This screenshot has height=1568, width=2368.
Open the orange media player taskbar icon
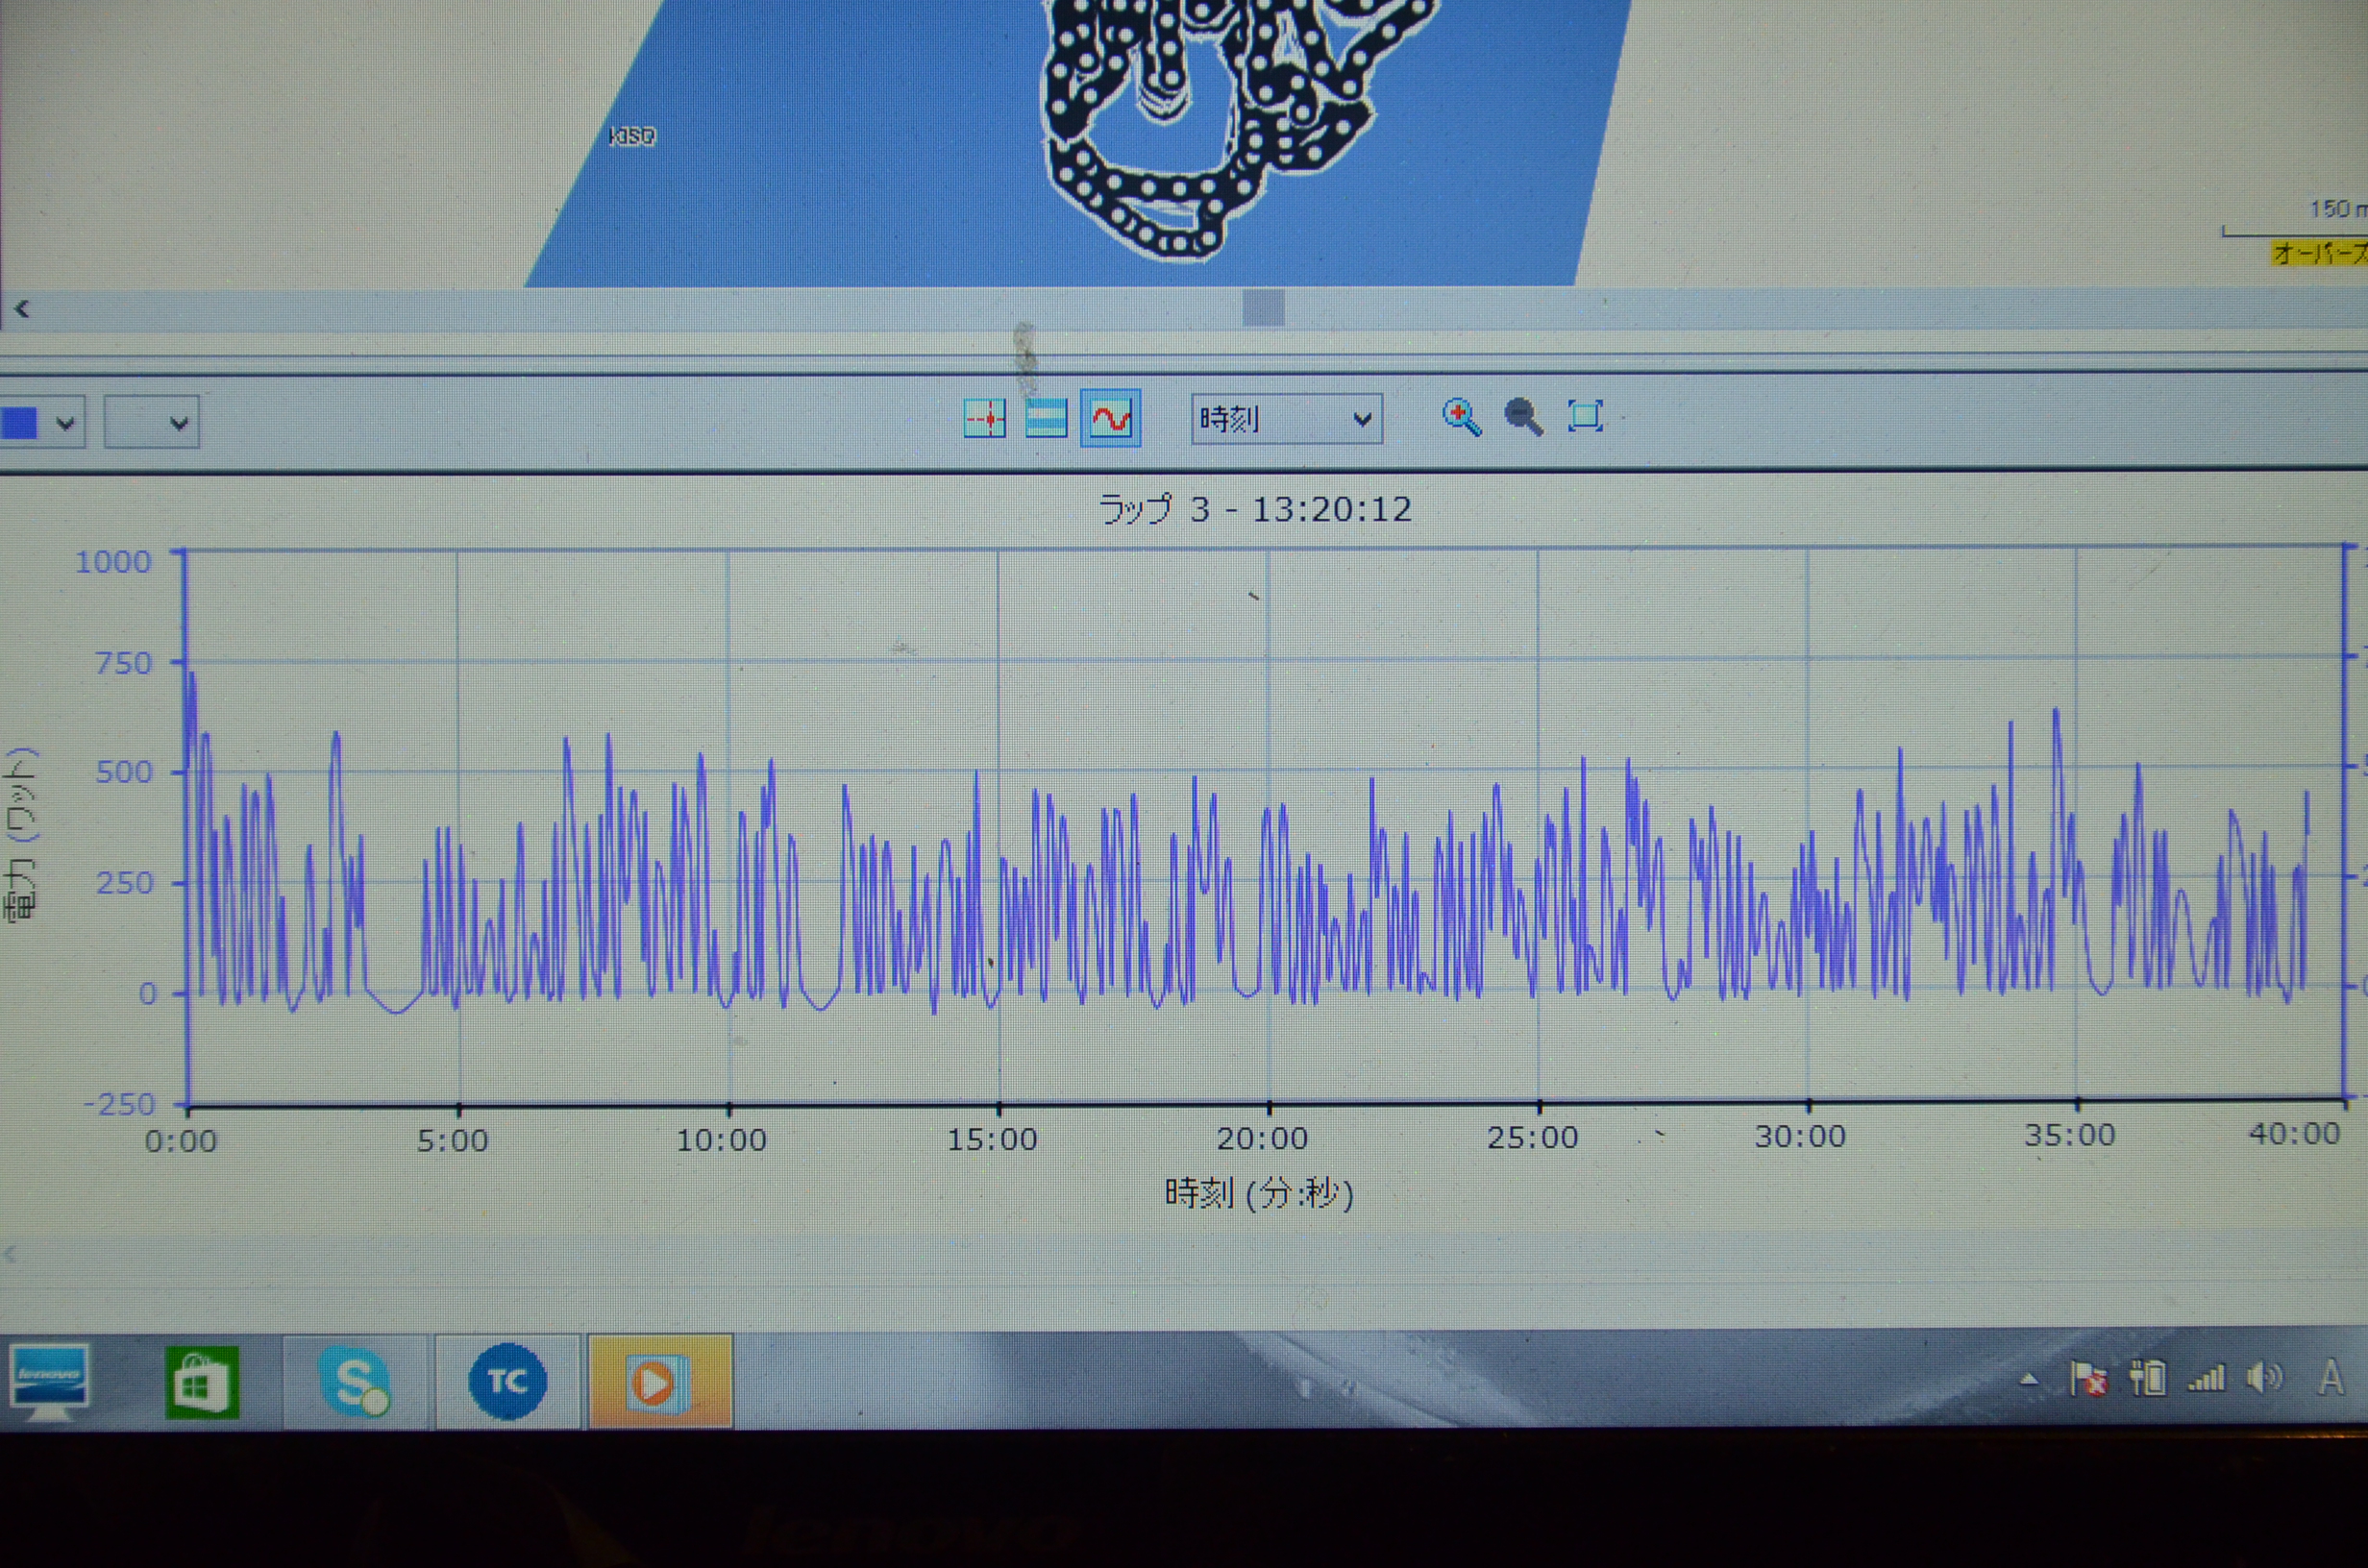[660, 1382]
